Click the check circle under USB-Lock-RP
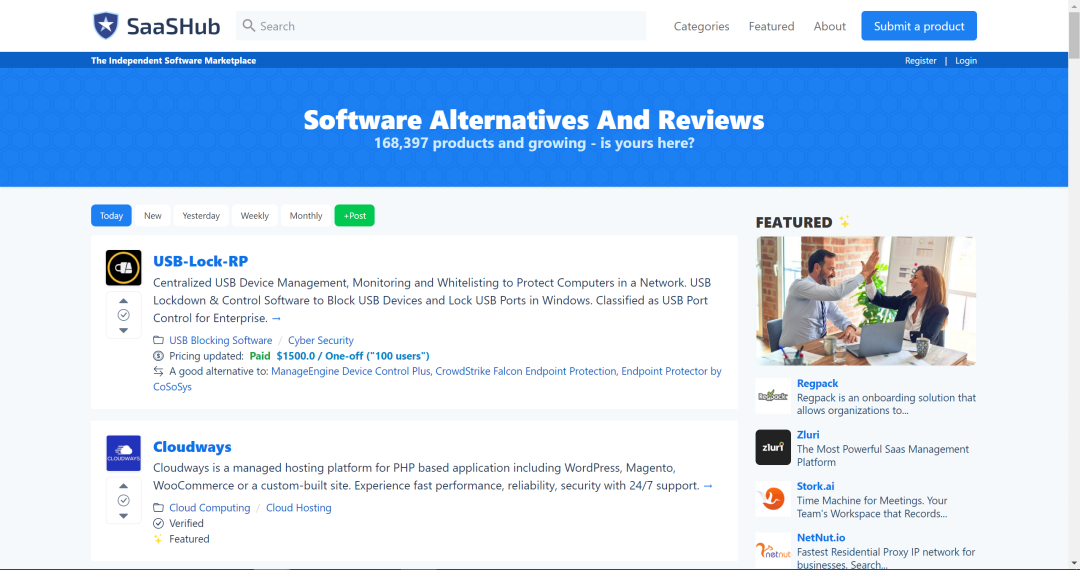This screenshot has width=1080, height=570. point(123,315)
